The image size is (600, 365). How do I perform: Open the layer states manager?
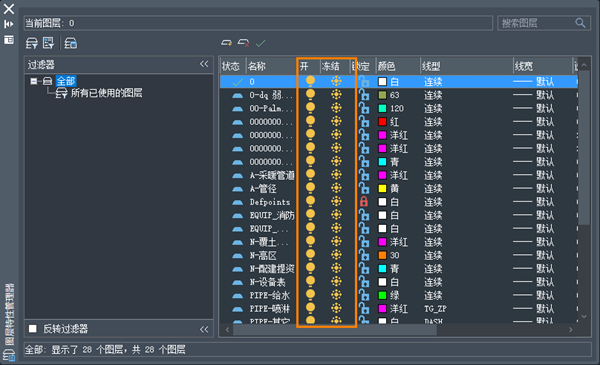[x=70, y=43]
